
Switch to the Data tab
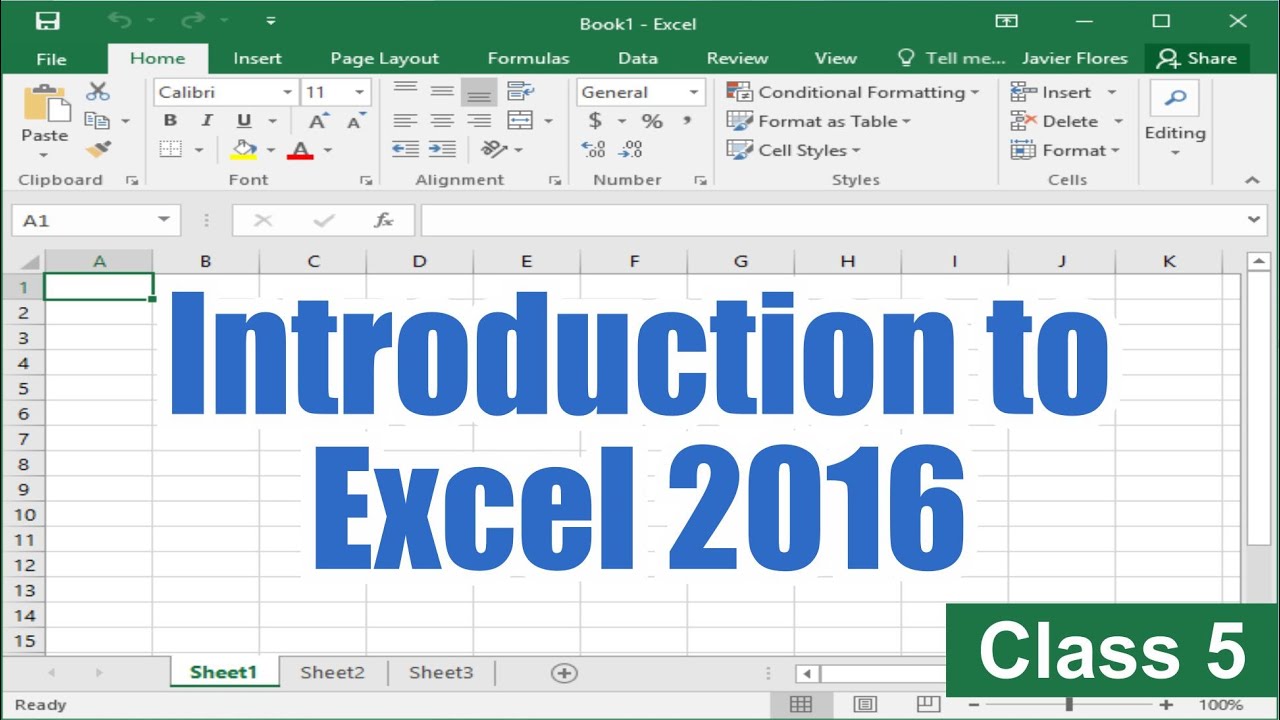point(638,58)
